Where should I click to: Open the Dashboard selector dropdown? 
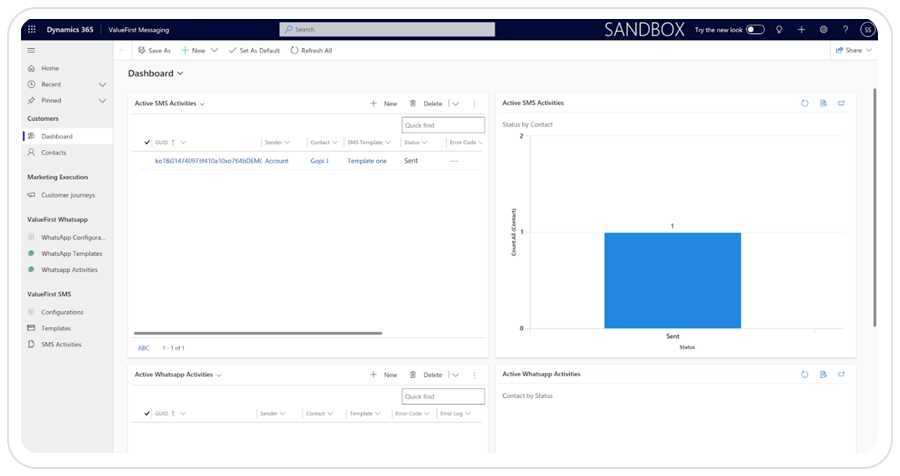coord(180,73)
